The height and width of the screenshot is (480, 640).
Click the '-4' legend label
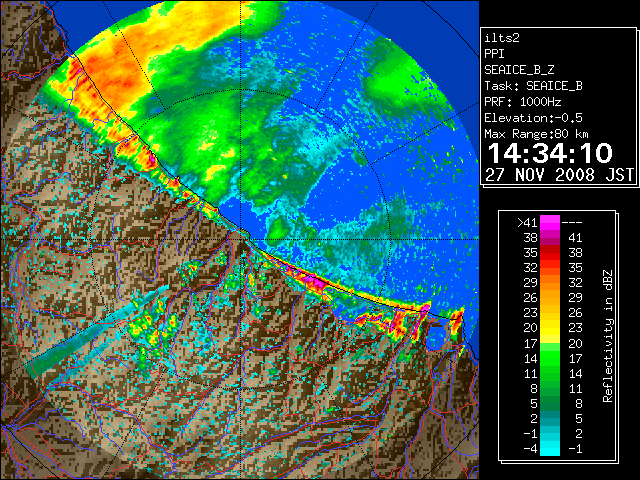pos(530,449)
